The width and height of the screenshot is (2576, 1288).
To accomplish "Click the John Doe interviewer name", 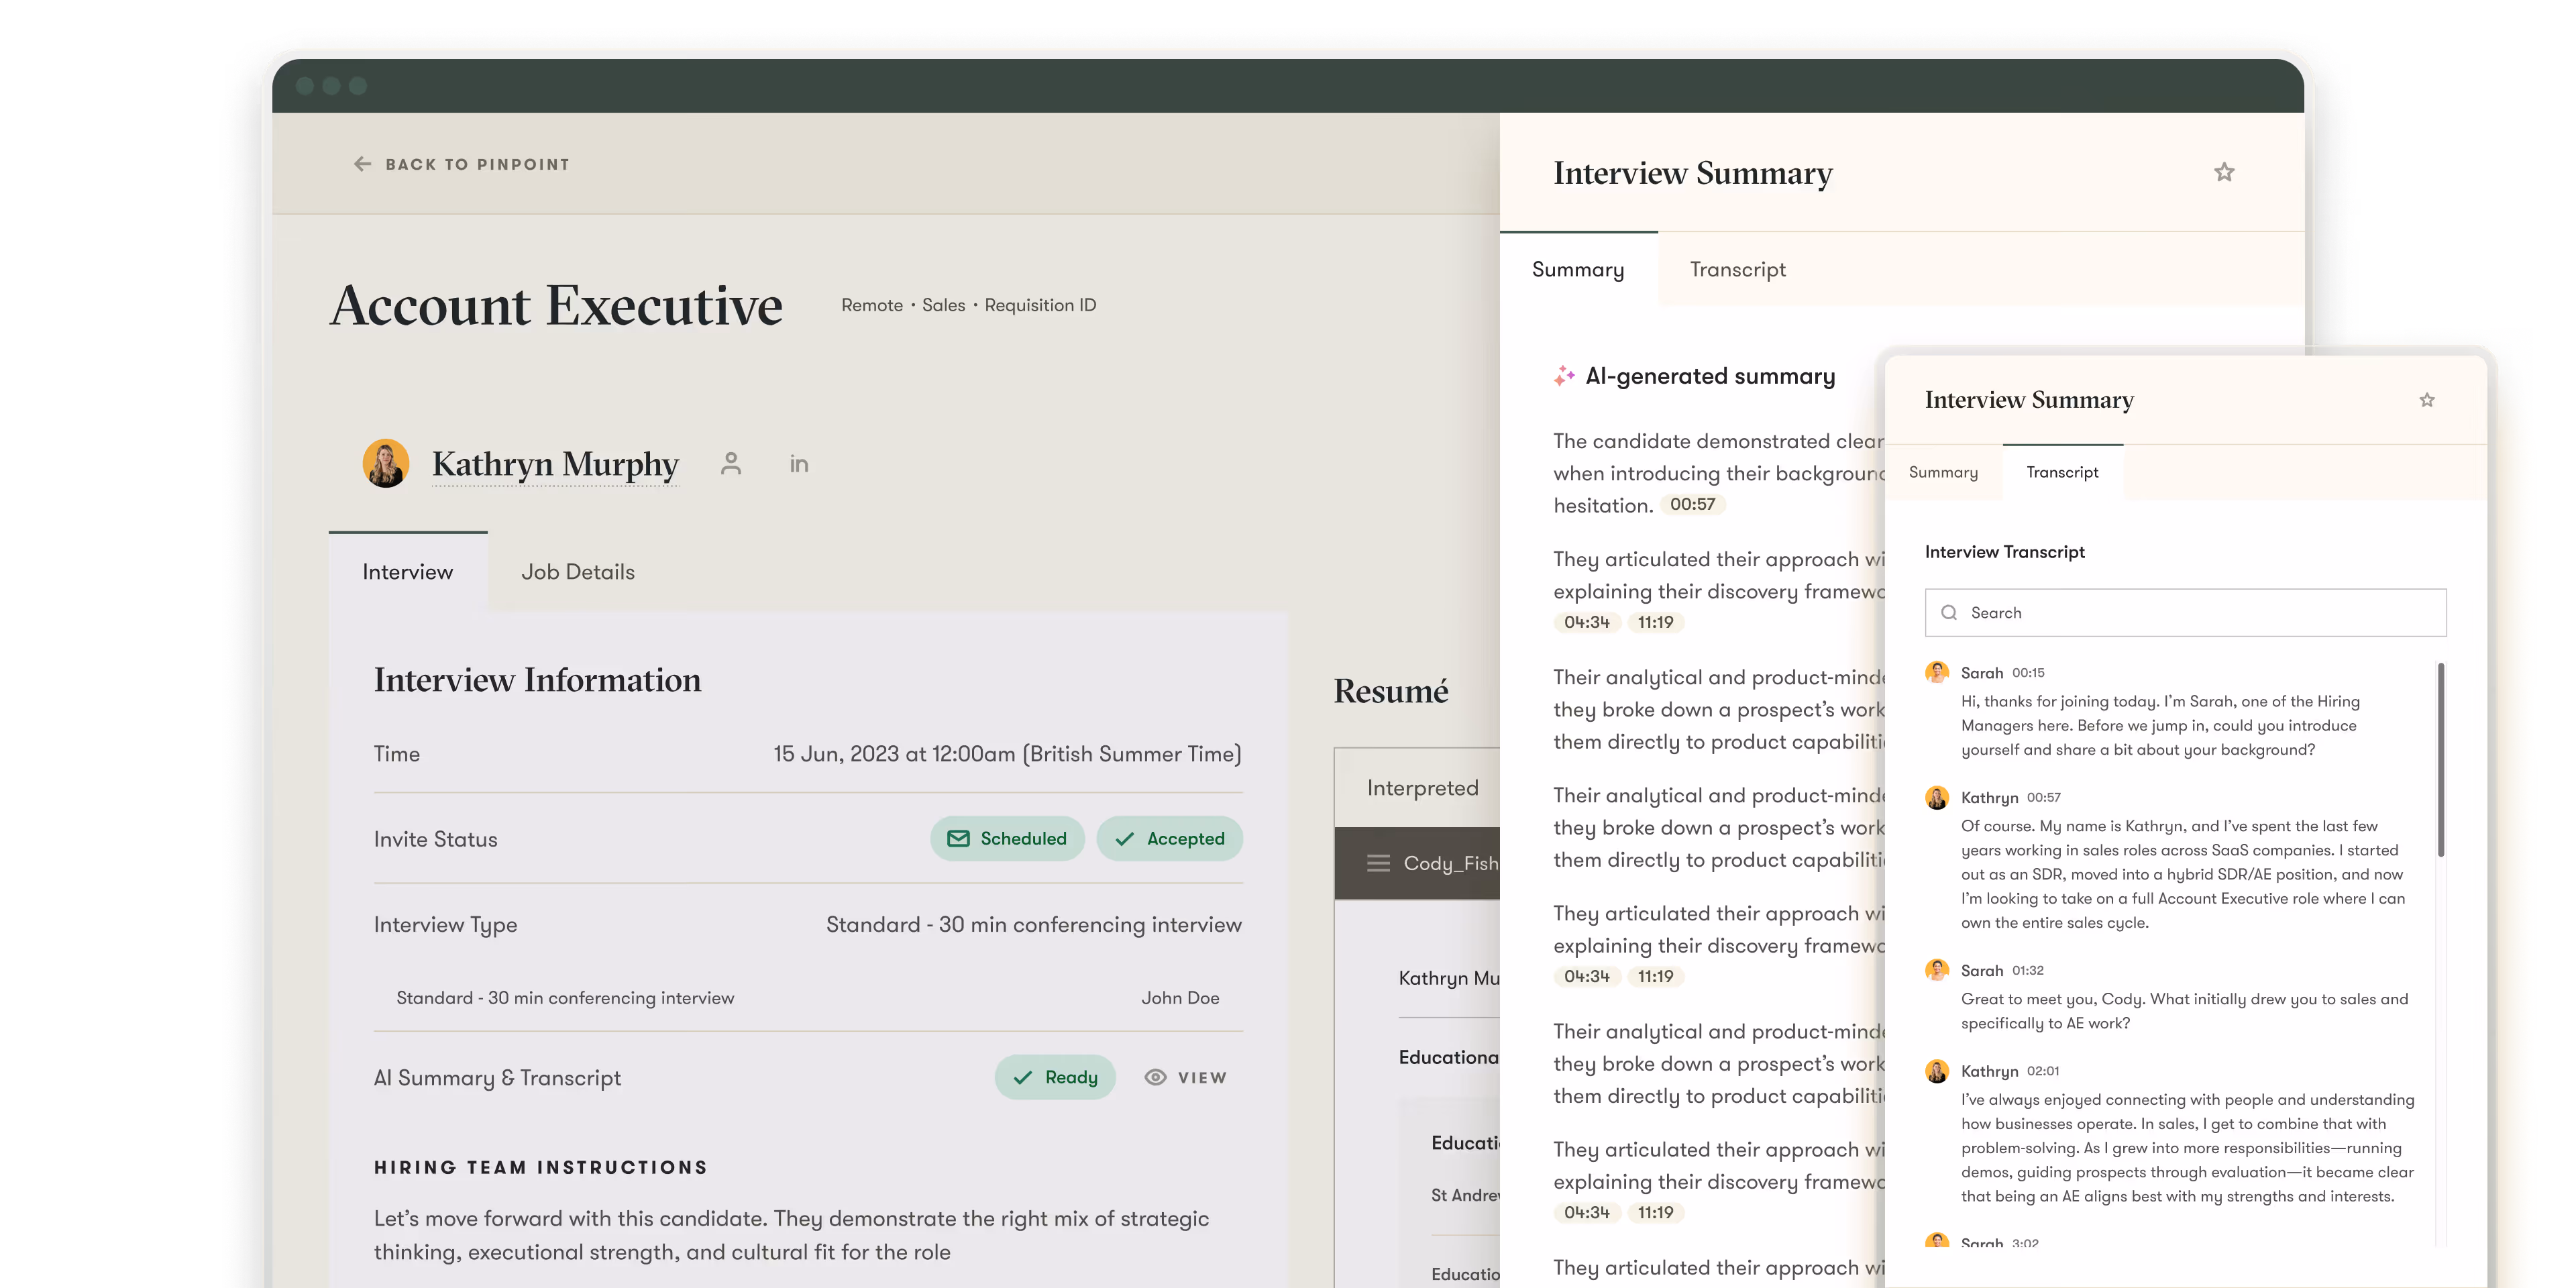I will click(1180, 998).
